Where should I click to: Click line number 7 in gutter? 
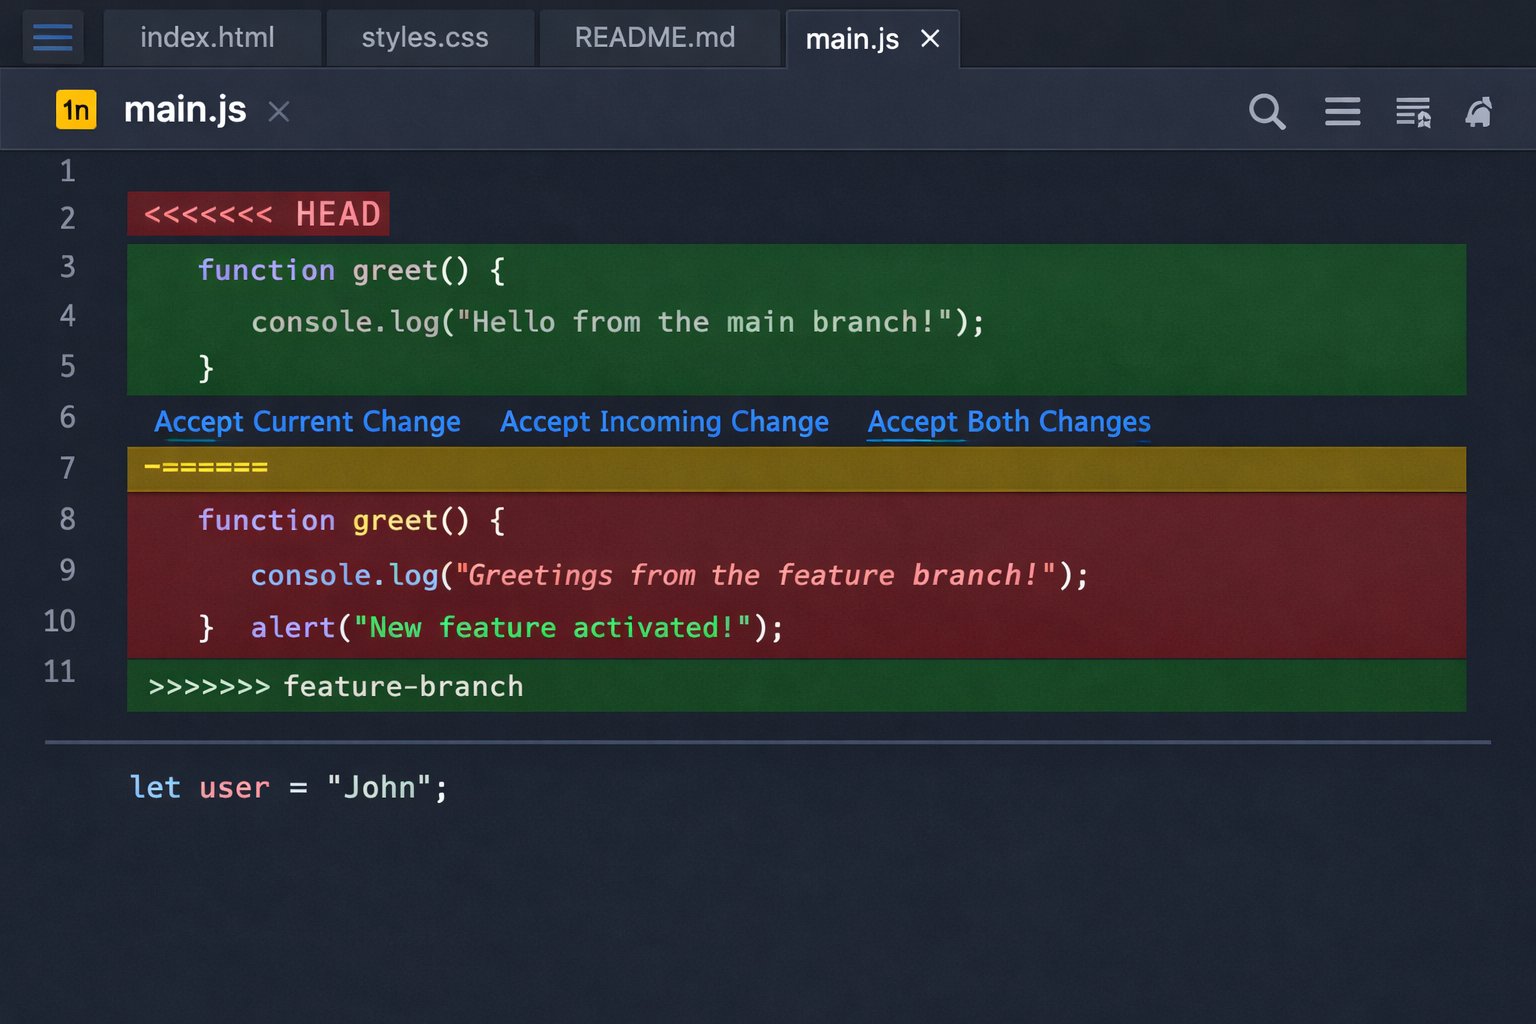click(x=67, y=468)
